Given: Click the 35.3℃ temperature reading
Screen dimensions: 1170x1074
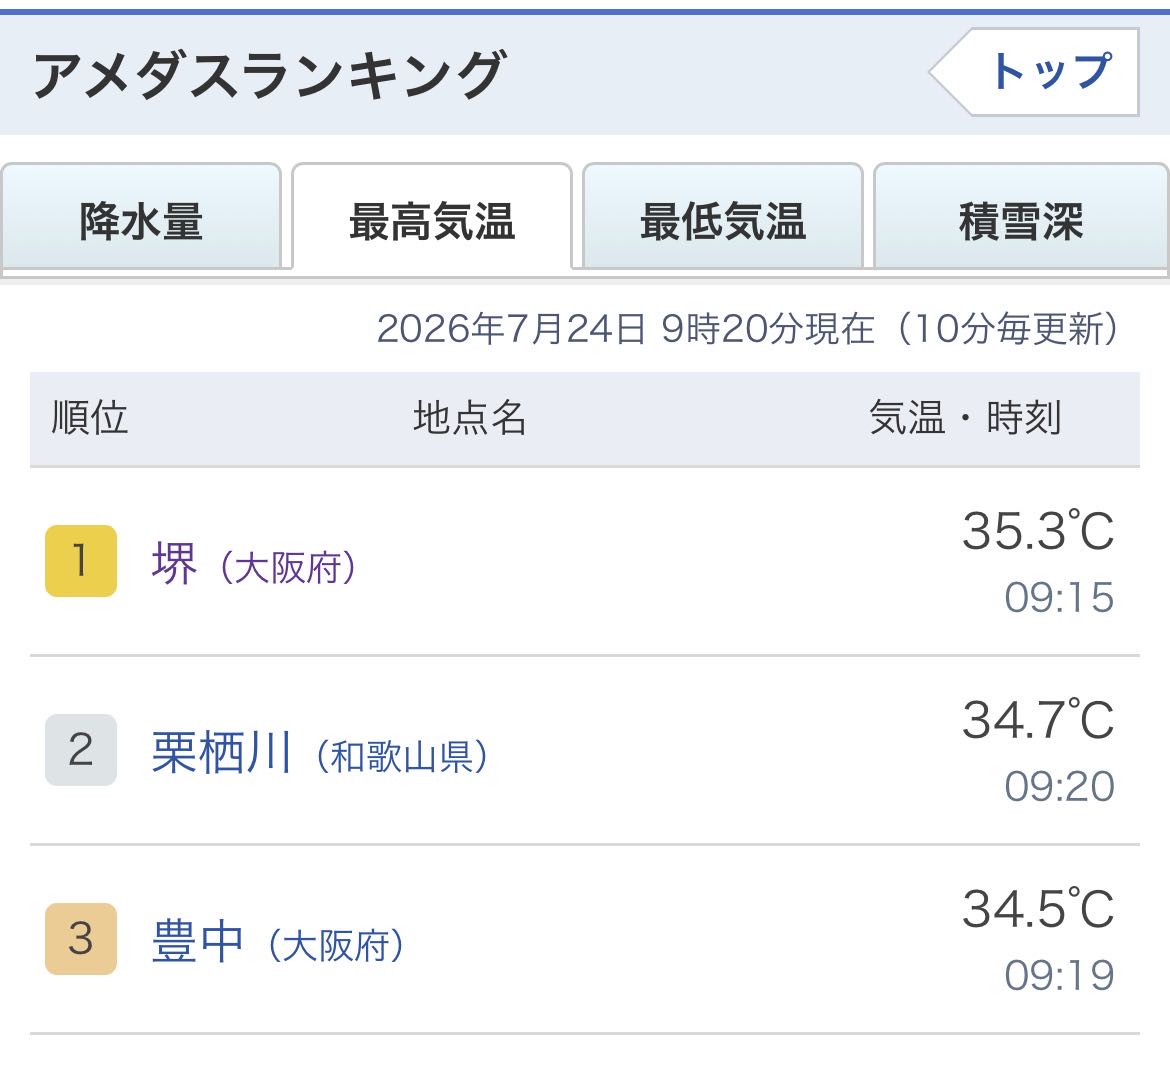Looking at the screenshot, I should tap(1038, 531).
